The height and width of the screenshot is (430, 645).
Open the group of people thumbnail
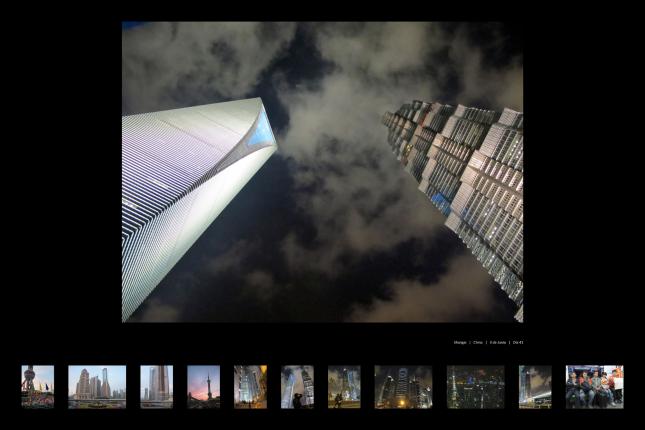[x=594, y=386]
